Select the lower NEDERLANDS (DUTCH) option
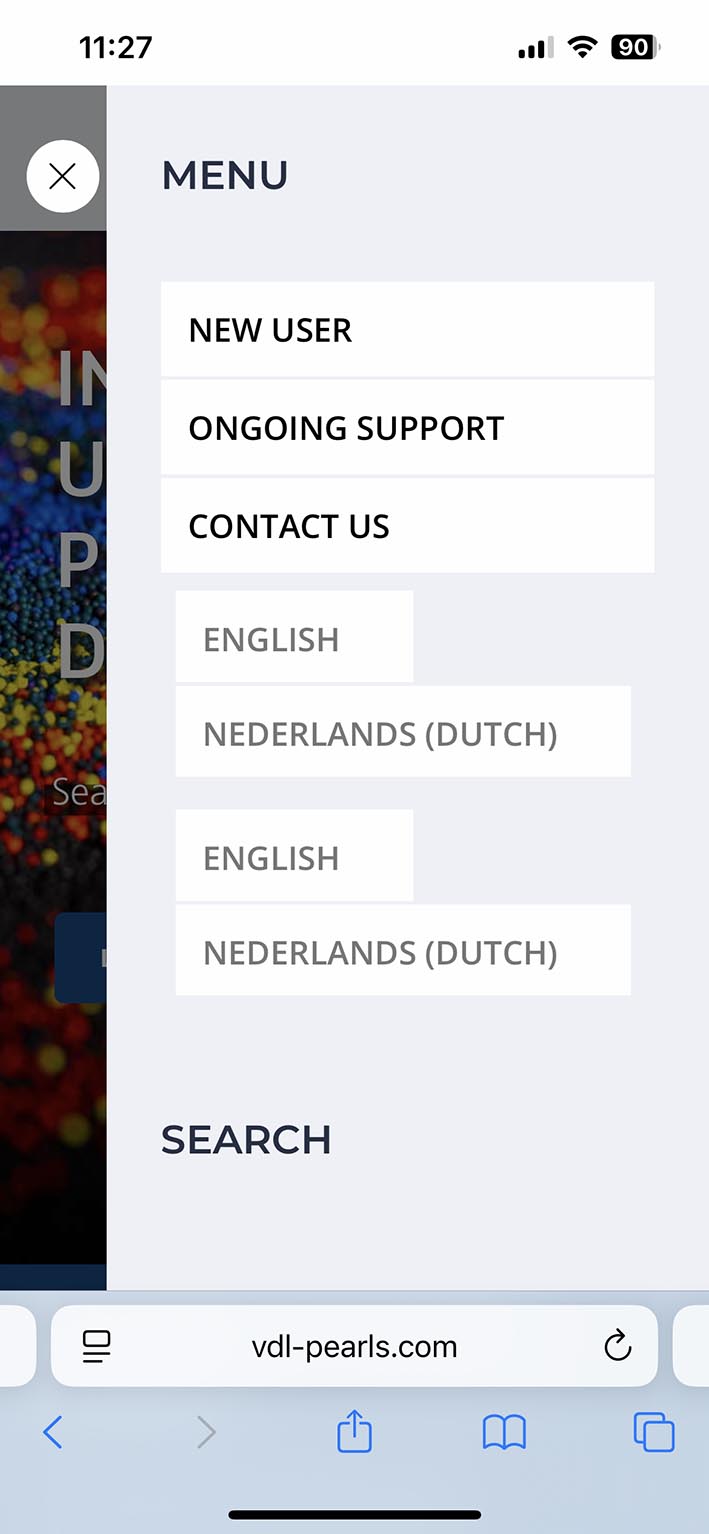Screen dimensions: 709x1534 click(402, 951)
